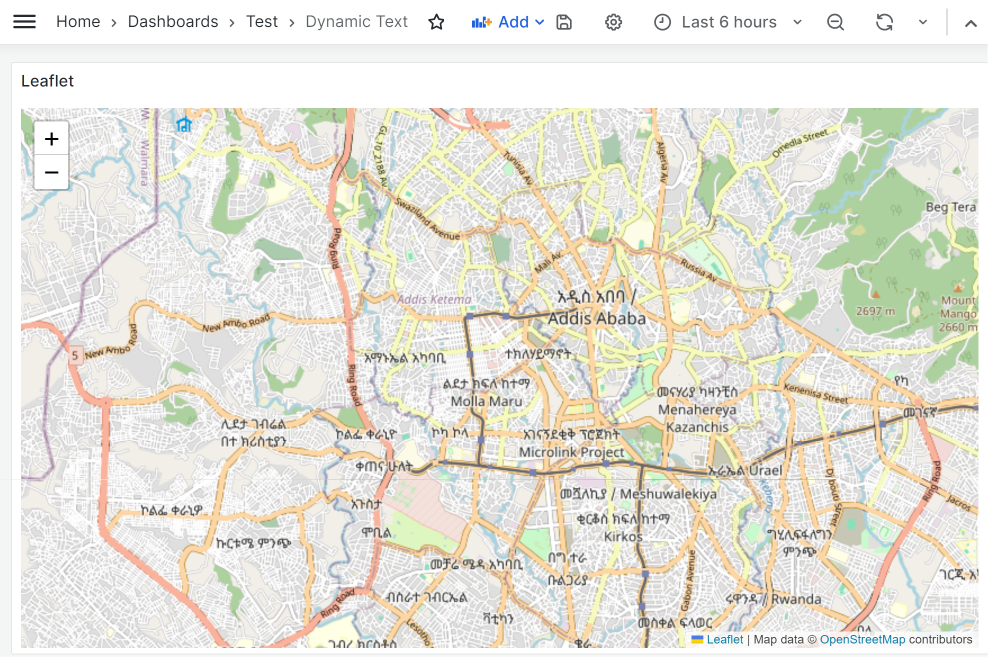Expand the Add dropdown menu
The height and width of the screenshot is (657, 988).
coord(538,21)
